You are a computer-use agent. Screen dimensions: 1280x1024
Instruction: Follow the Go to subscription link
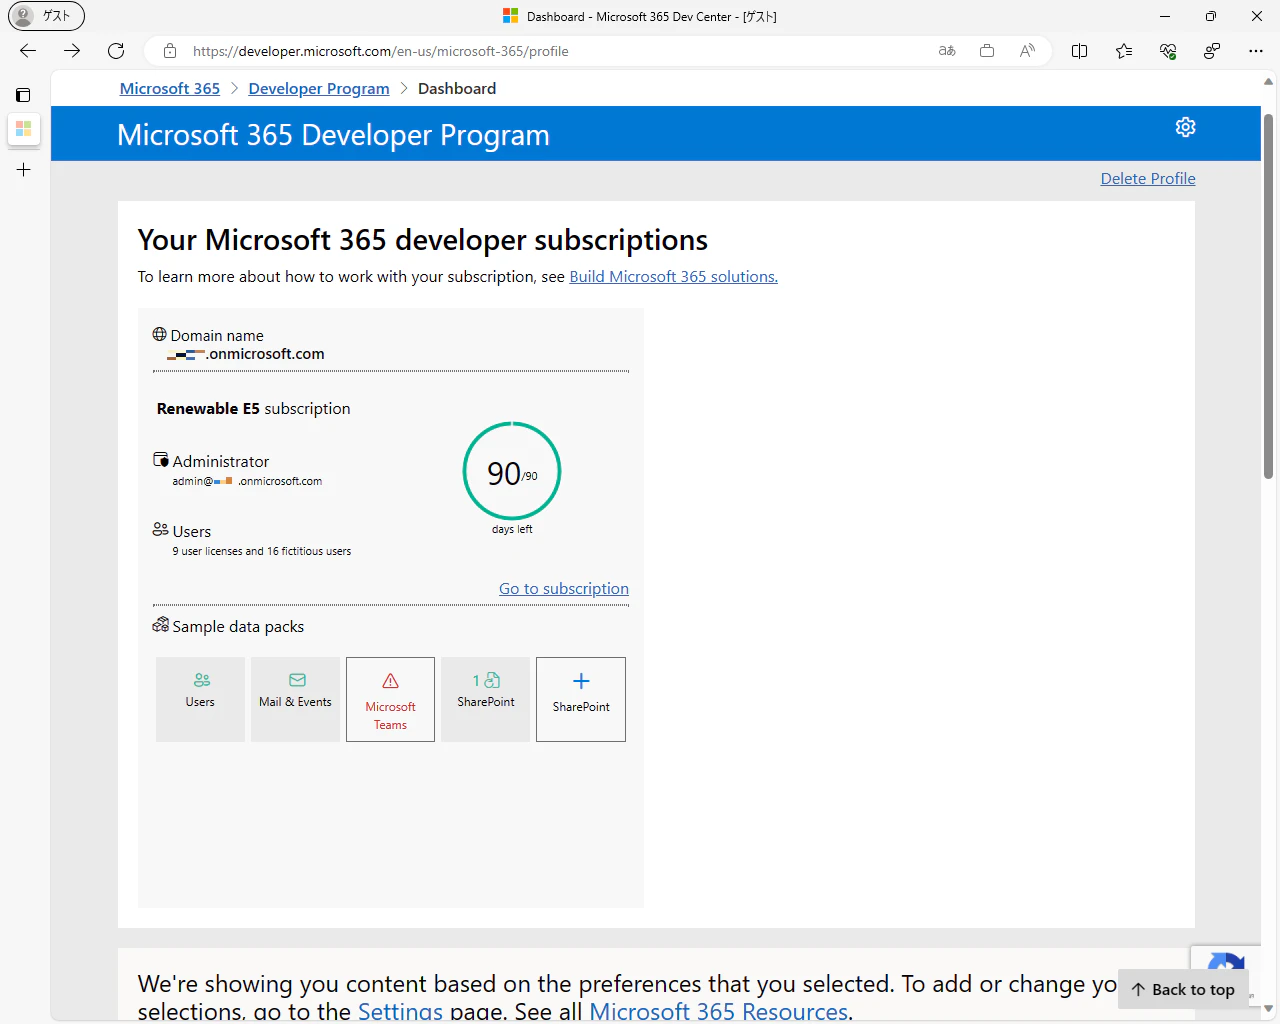pyautogui.click(x=564, y=589)
